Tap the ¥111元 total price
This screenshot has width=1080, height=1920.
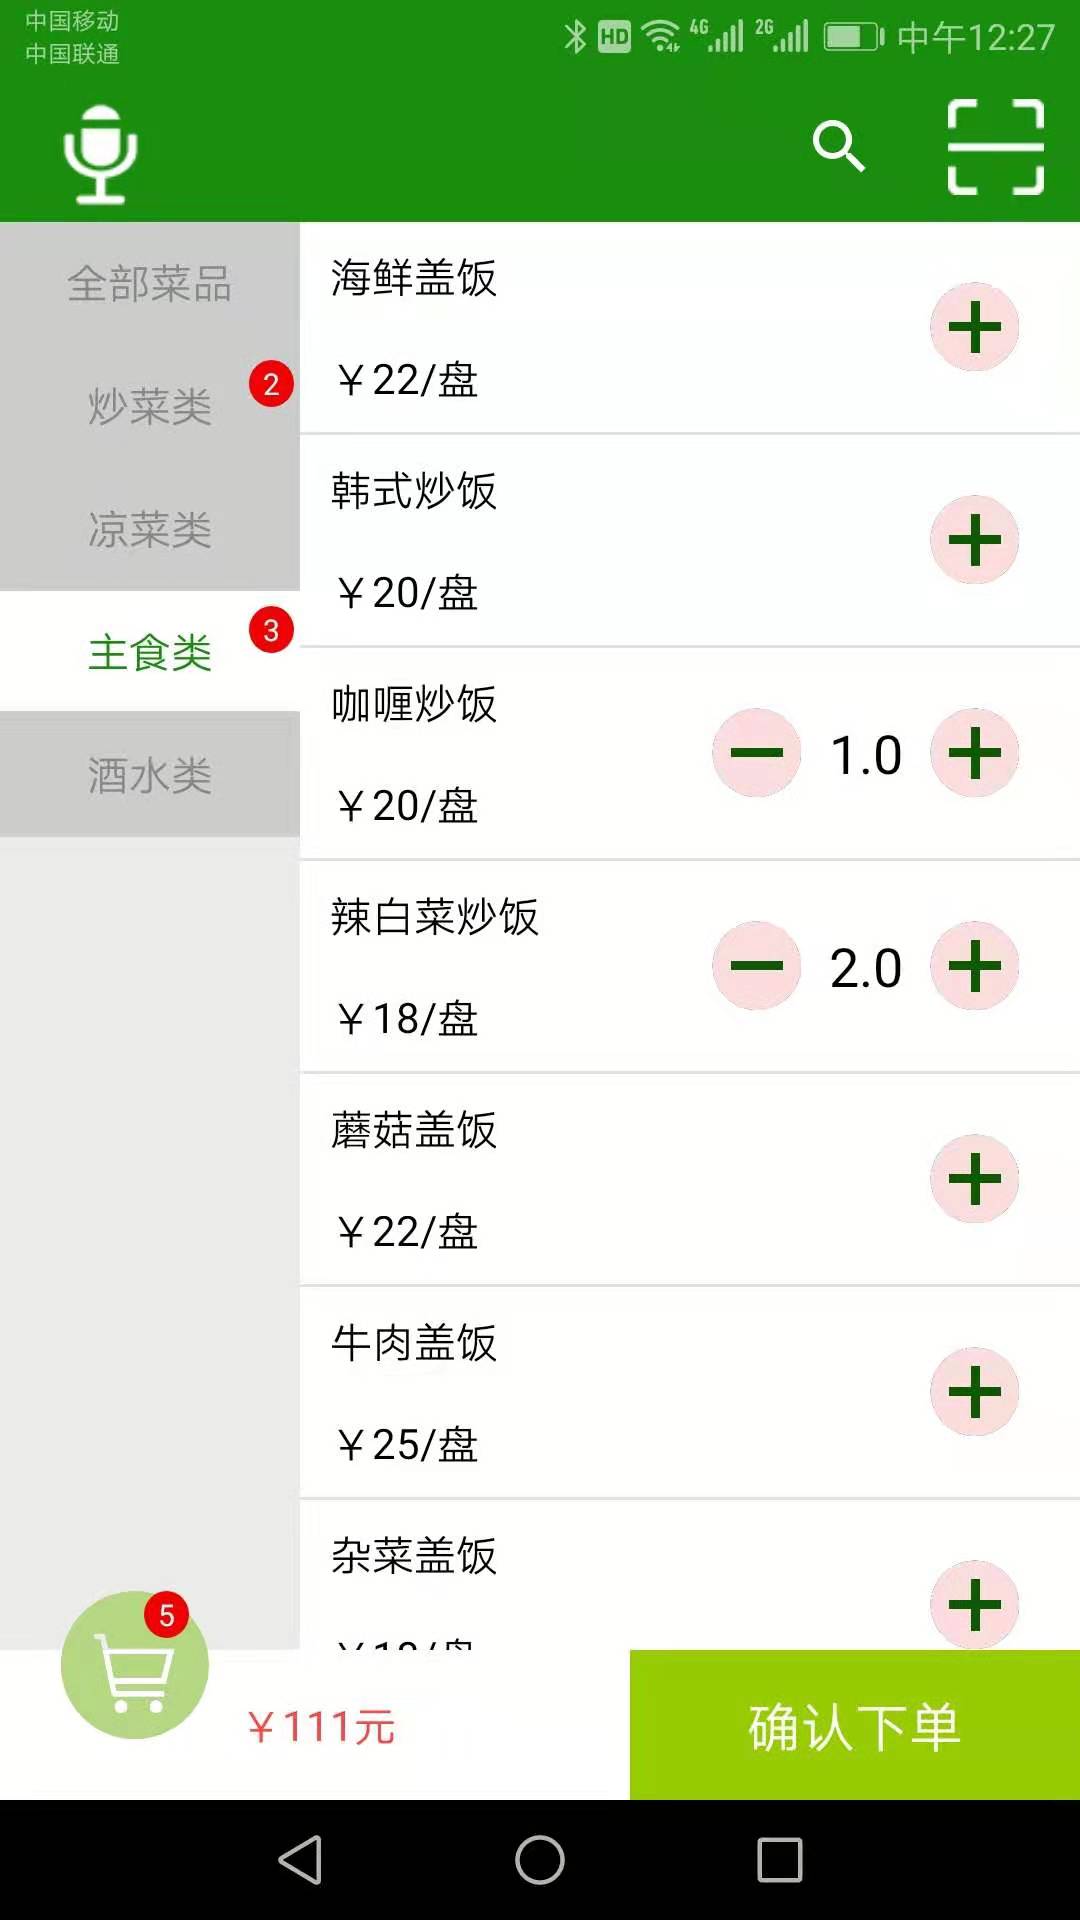pyautogui.click(x=322, y=1727)
